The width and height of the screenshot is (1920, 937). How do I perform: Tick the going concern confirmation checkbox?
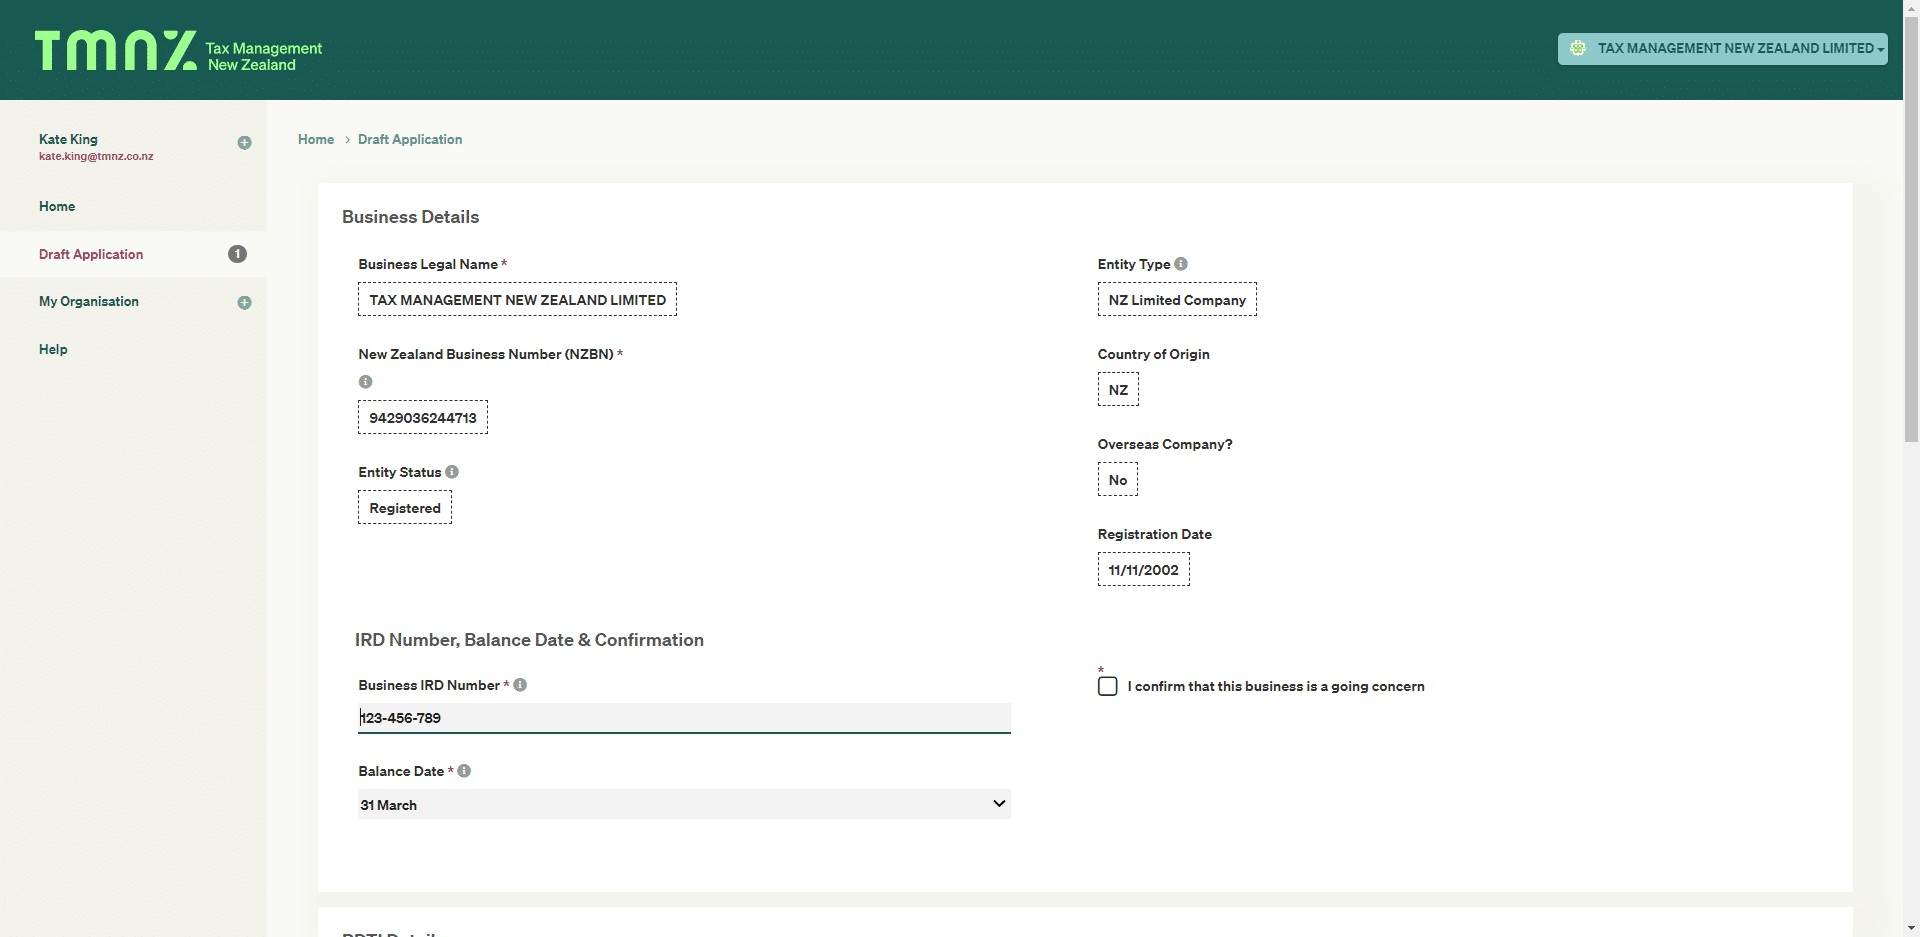(1107, 686)
